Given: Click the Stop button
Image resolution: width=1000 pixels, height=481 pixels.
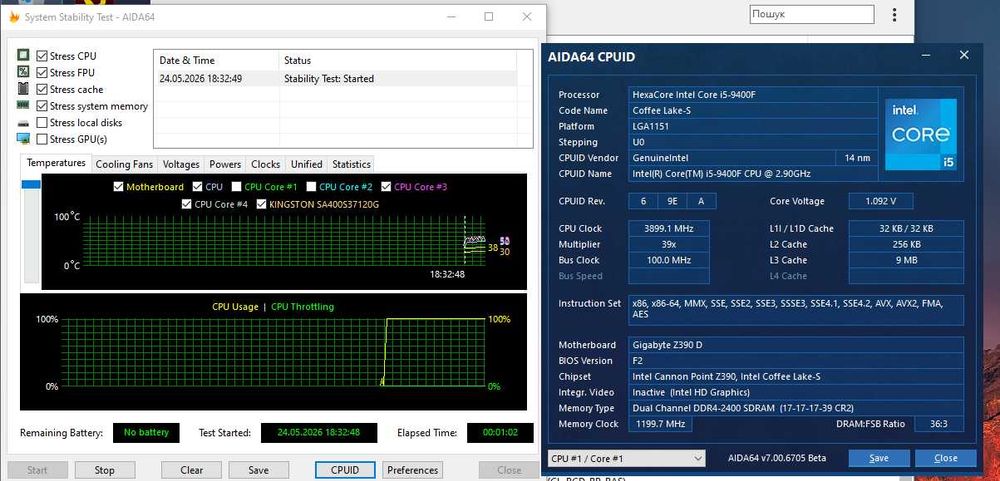Looking at the screenshot, I should [105, 470].
